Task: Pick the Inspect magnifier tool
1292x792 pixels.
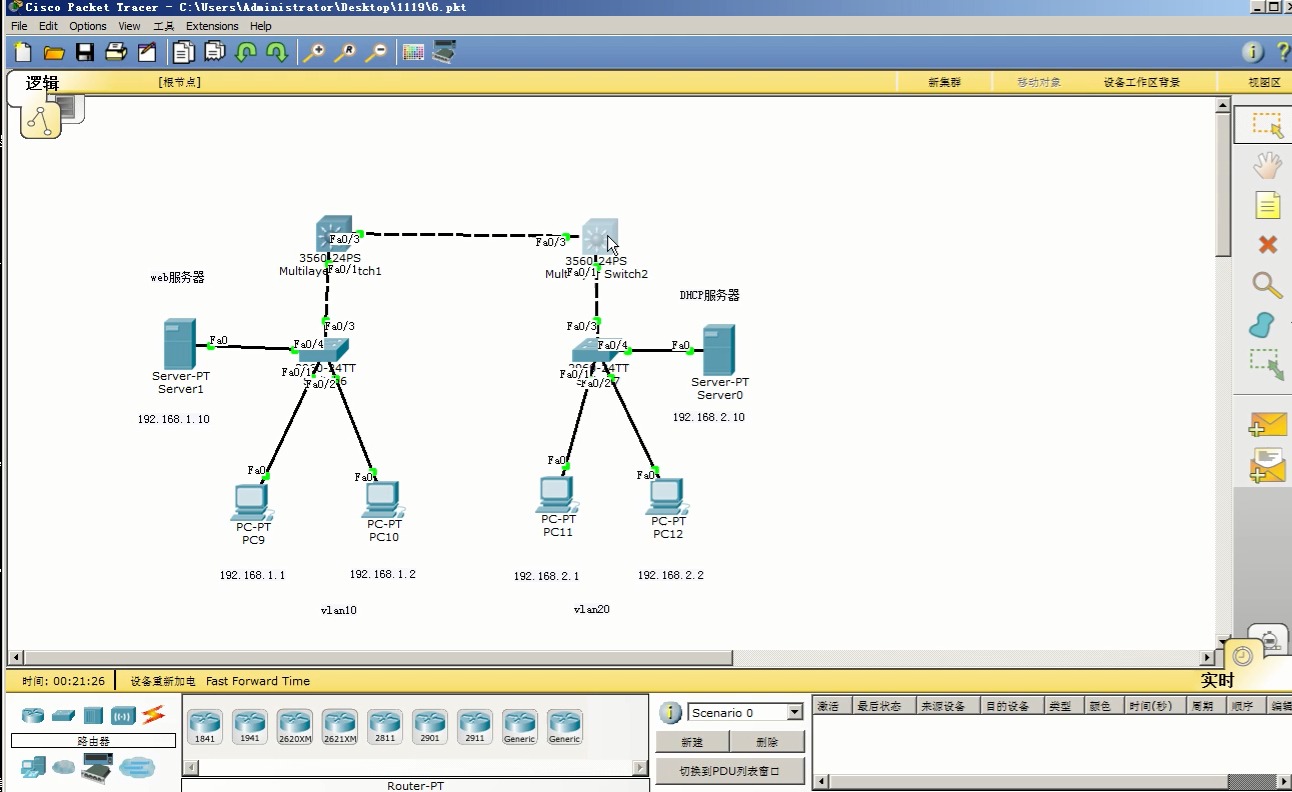Action: tap(1267, 285)
